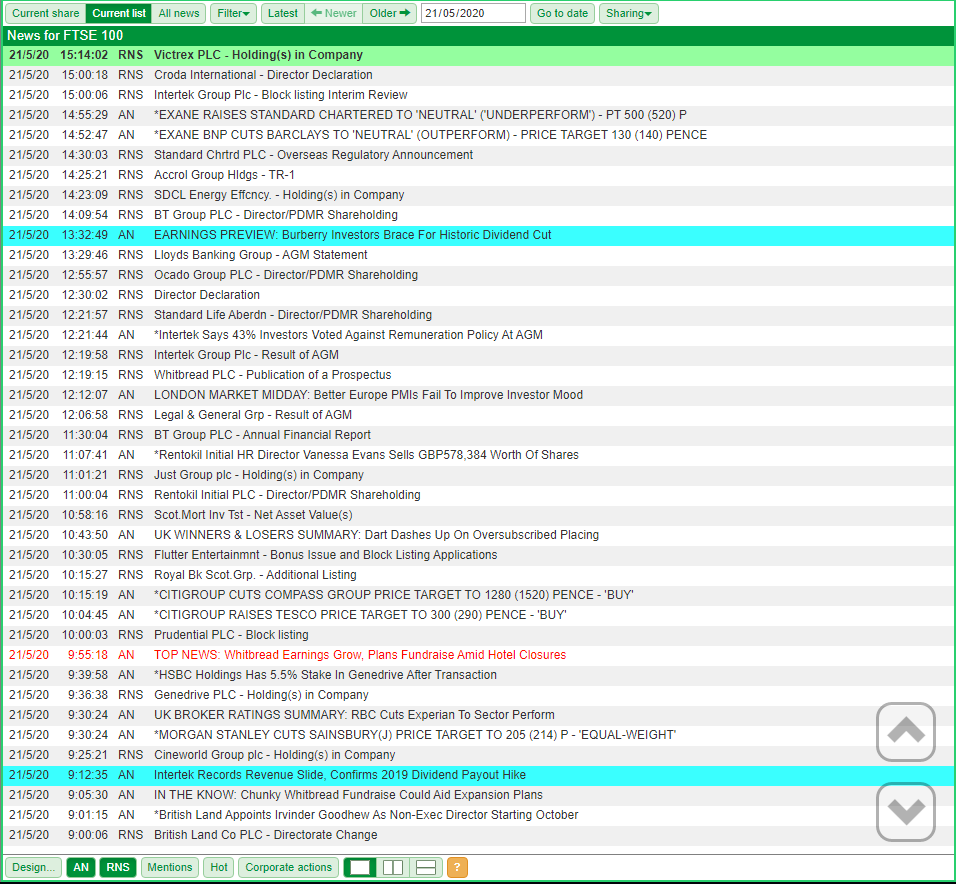Image resolution: width=956 pixels, height=884 pixels.
Task: Open the Filter dropdown
Action: coord(233,13)
